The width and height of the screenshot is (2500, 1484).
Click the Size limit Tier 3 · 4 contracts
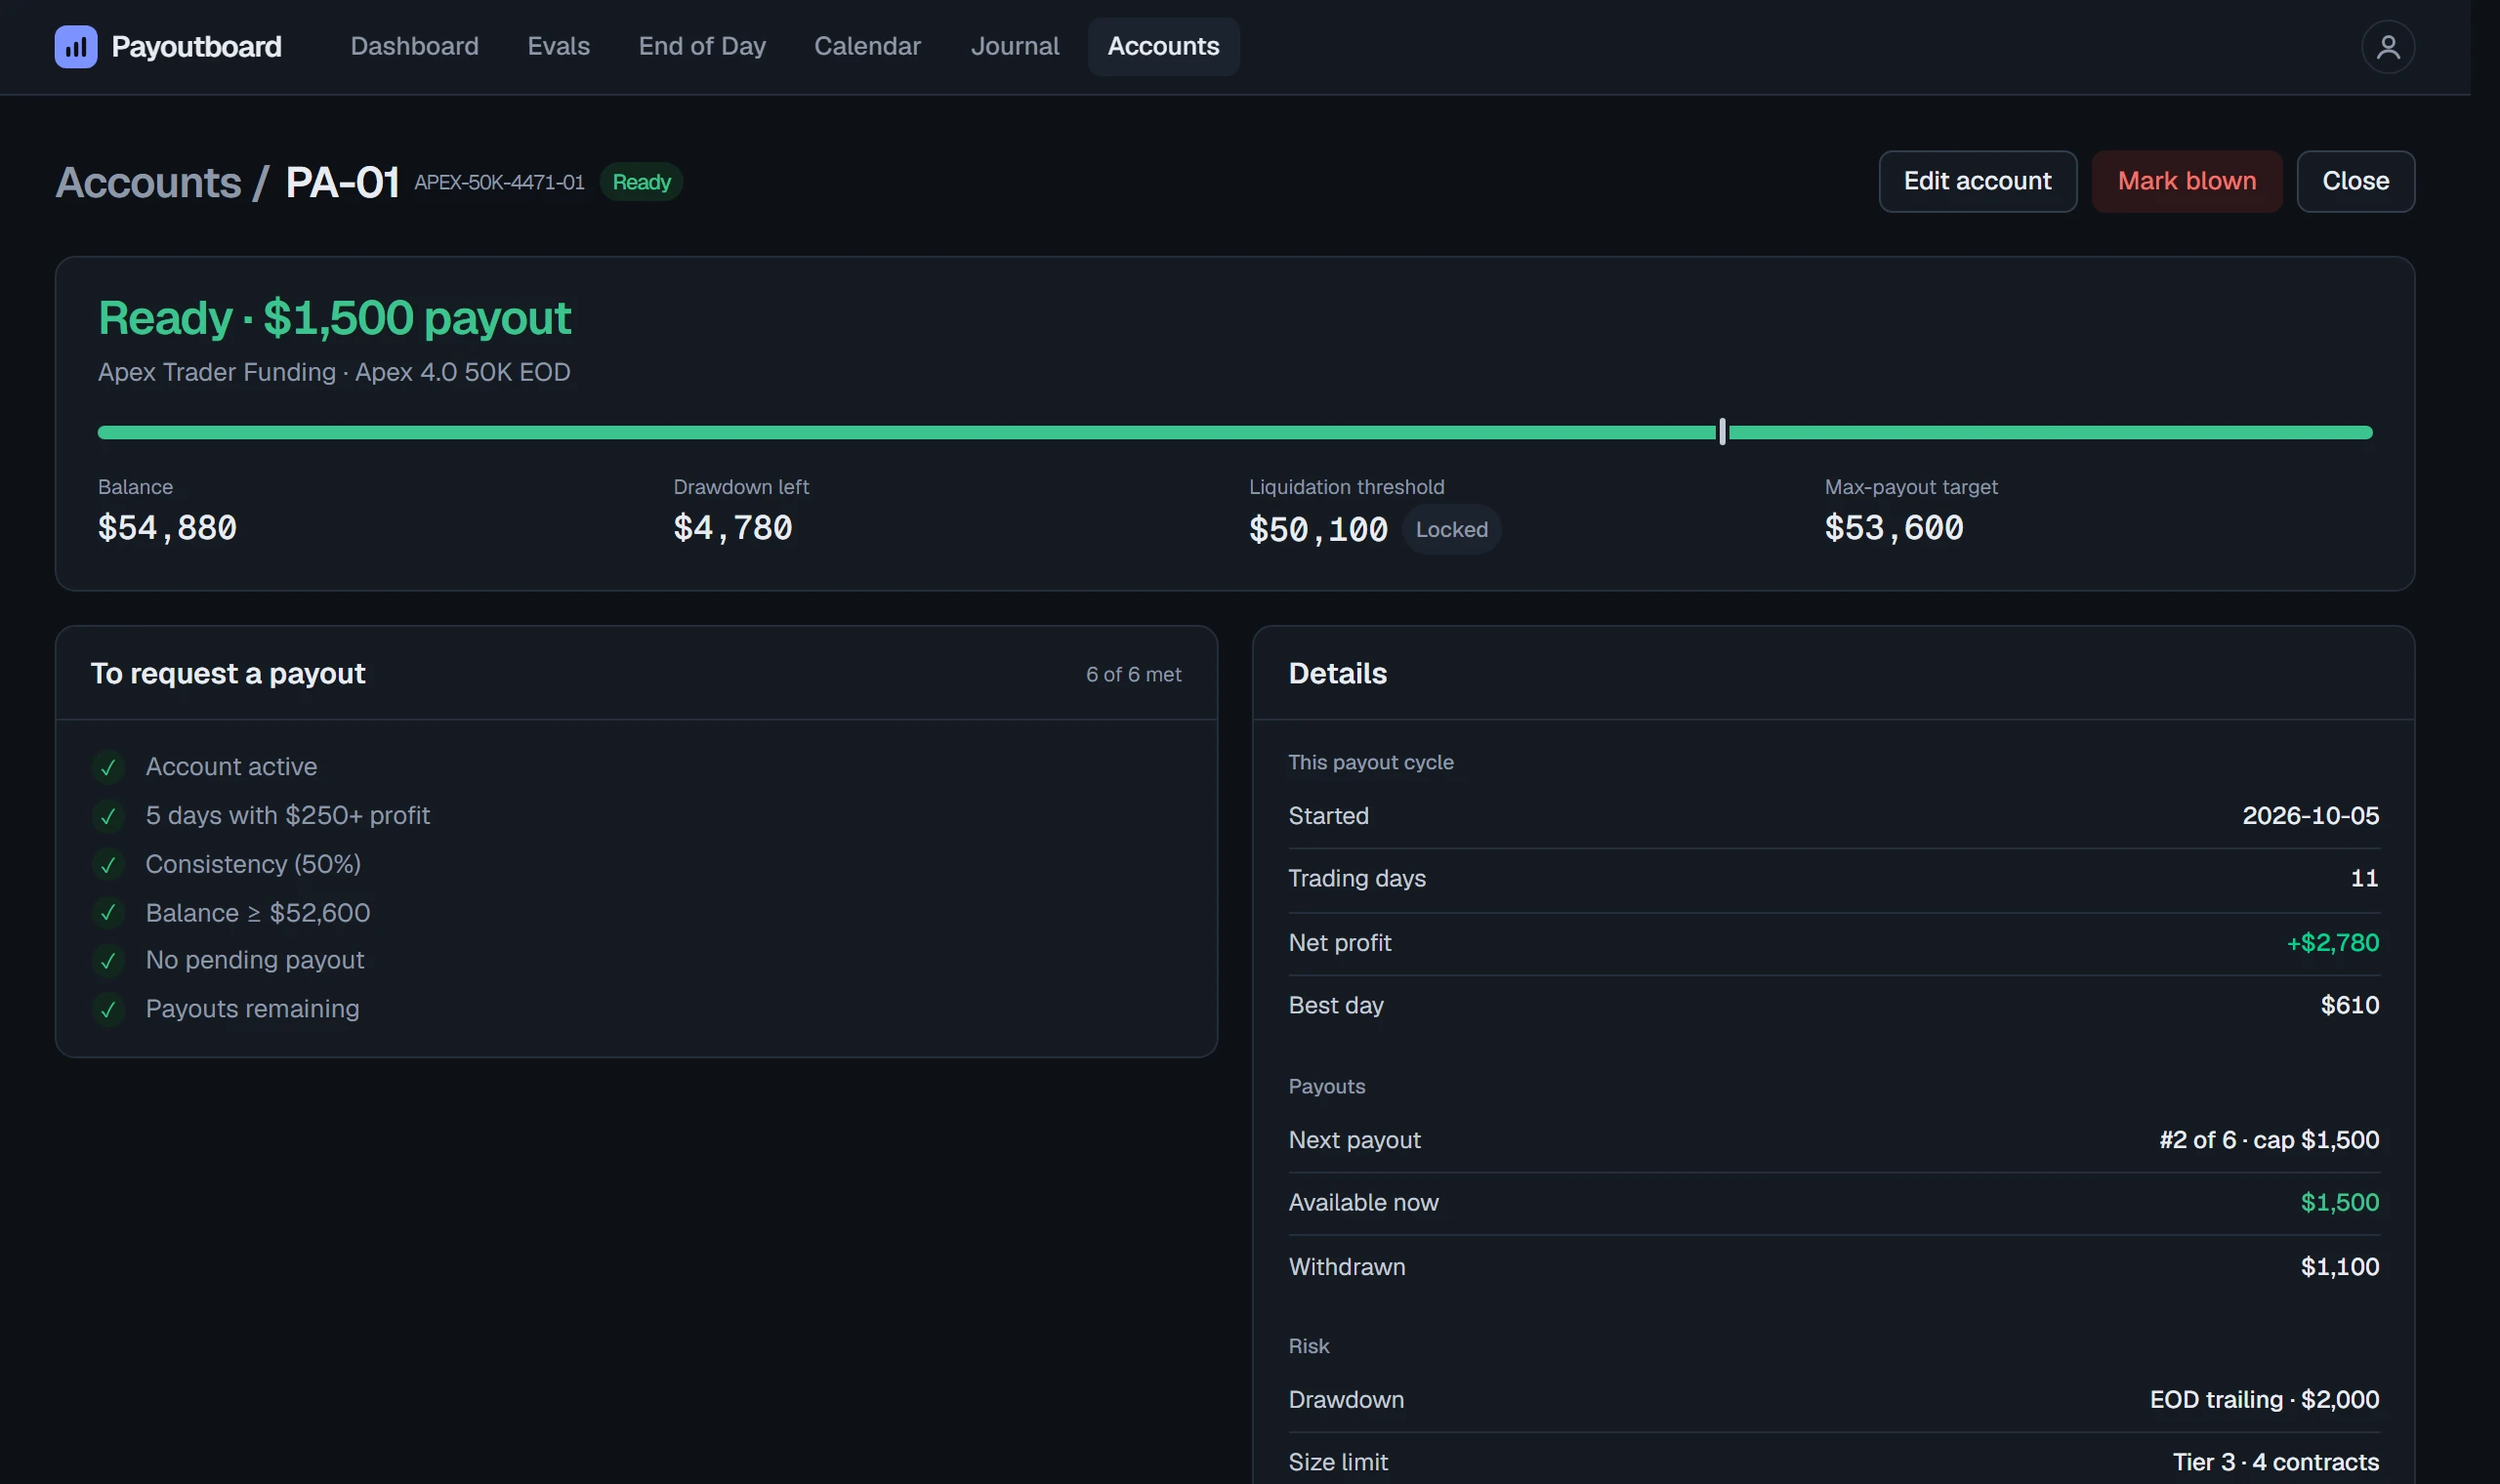point(2275,1462)
